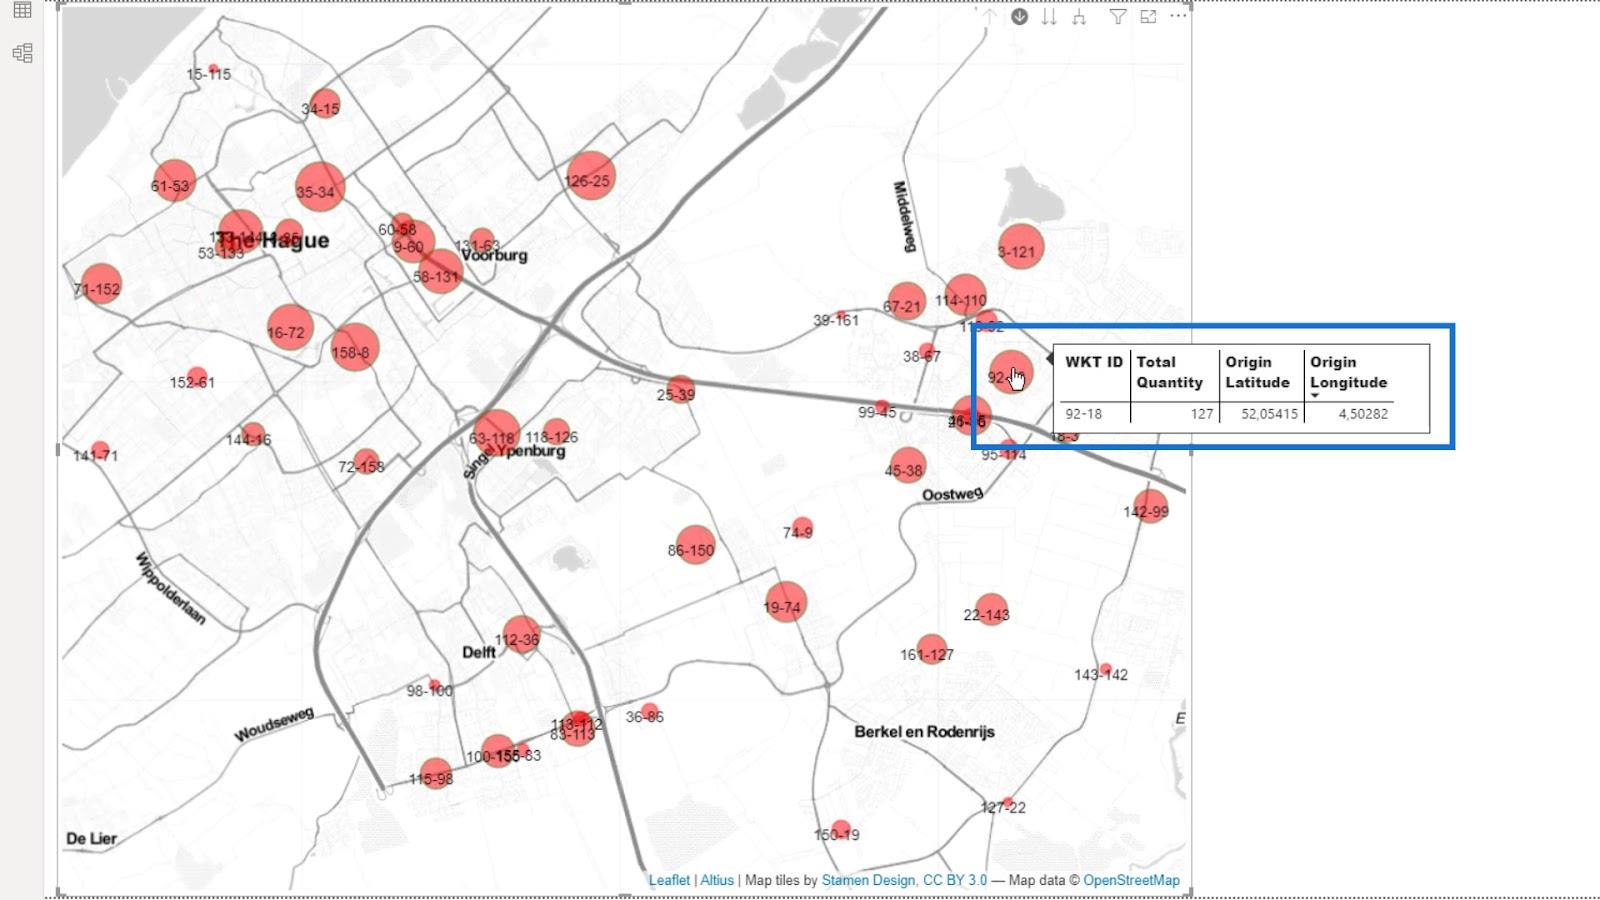
Task: Select map bubble 115-98
Action: coord(435,774)
